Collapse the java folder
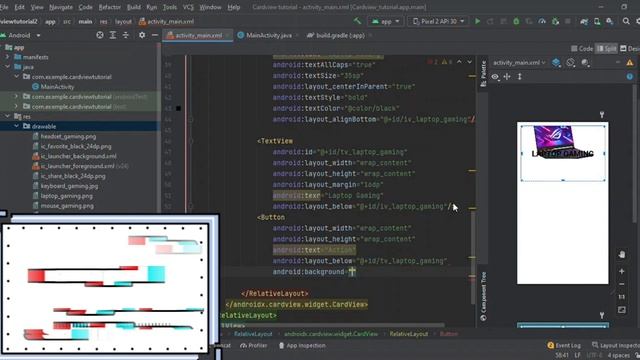This screenshot has height=360, width=640. (x=7, y=67)
